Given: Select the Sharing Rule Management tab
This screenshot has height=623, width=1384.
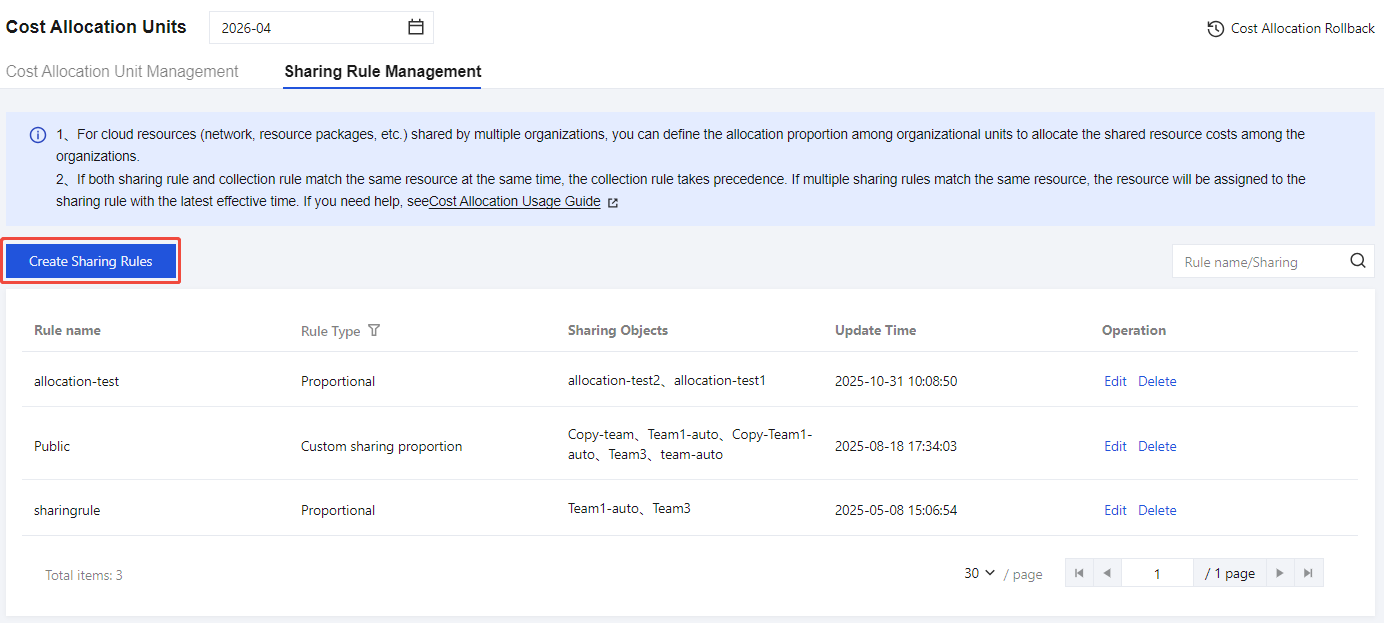Looking at the screenshot, I should pyautogui.click(x=383, y=72).
